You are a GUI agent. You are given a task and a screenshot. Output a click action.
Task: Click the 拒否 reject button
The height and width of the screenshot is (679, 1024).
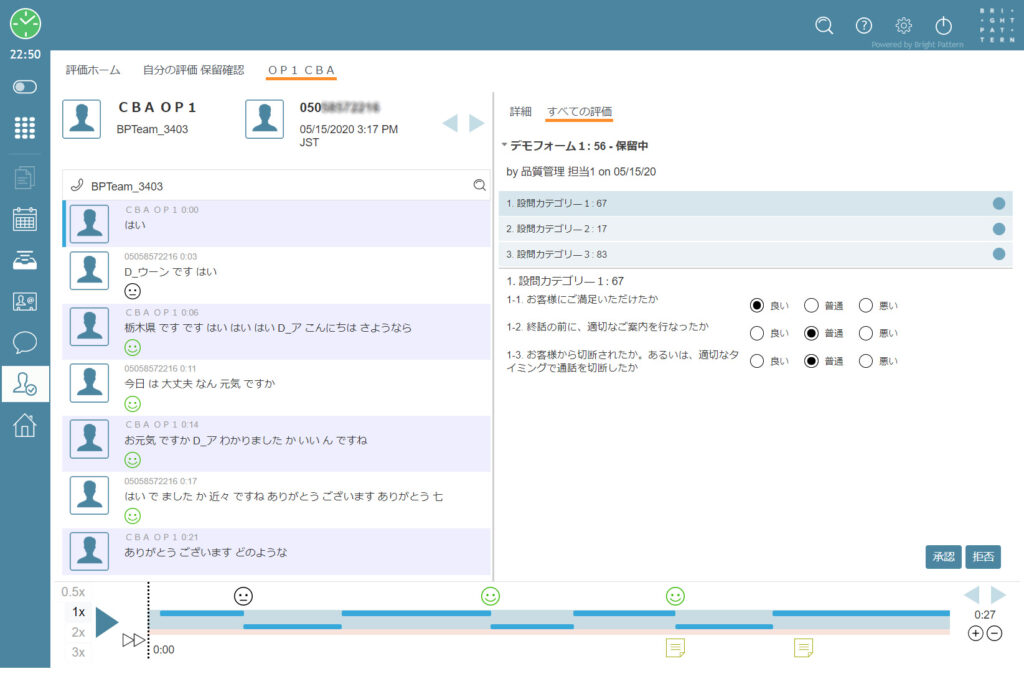point(983,557)
